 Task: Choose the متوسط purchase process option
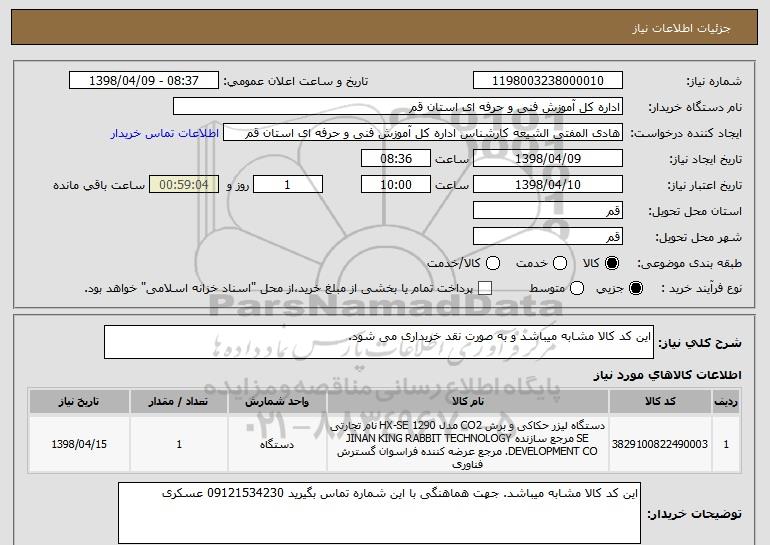(577, 288)
